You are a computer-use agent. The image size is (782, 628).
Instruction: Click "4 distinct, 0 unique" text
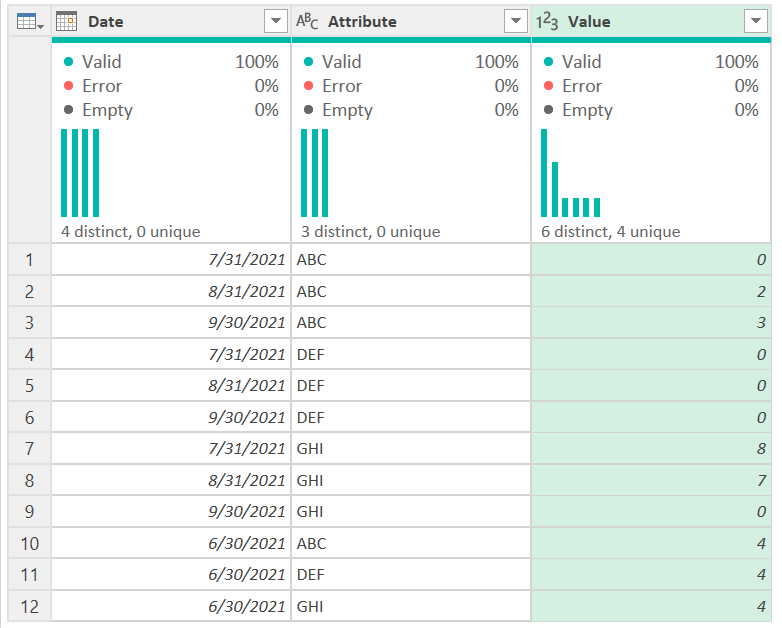click(131, 231)
